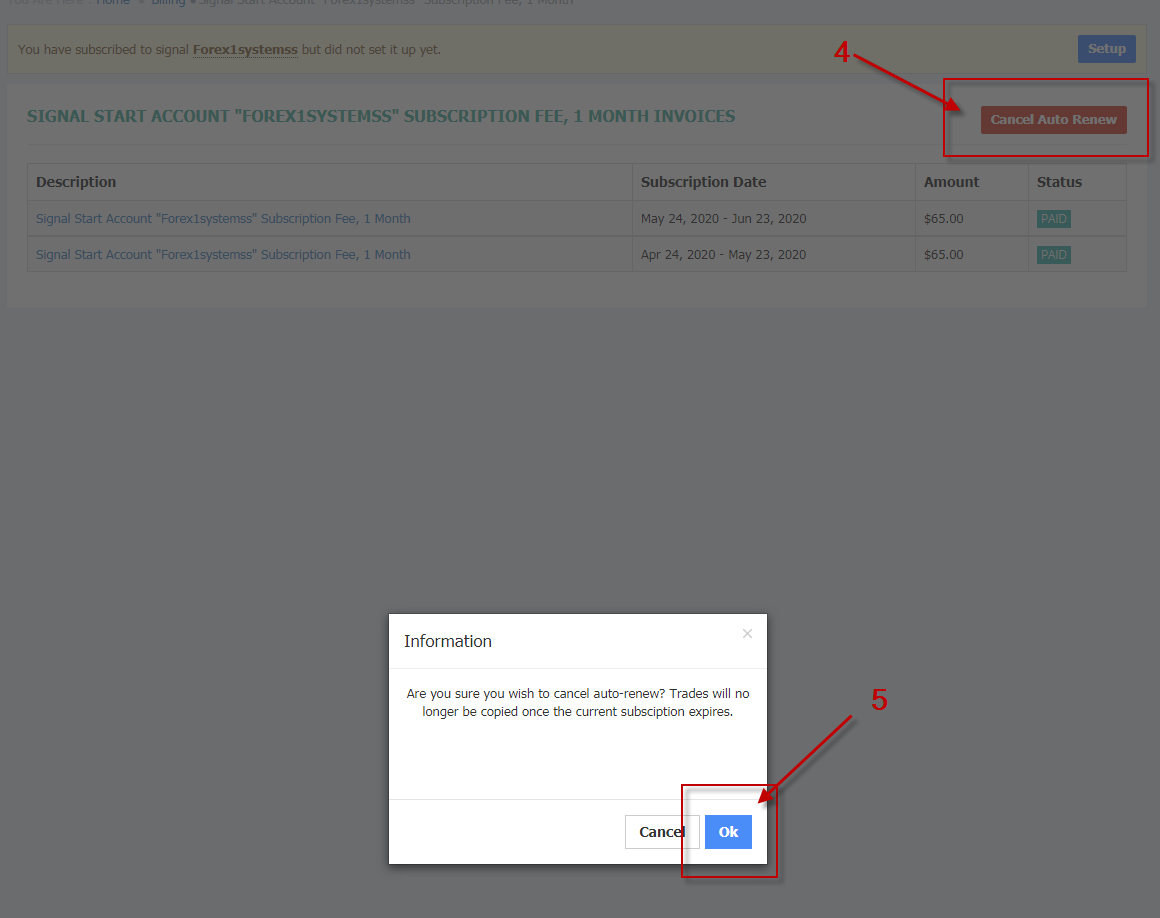Click the Information dialog title
The height and width of the screenshot is (918, 1160).
click(448, 641)
